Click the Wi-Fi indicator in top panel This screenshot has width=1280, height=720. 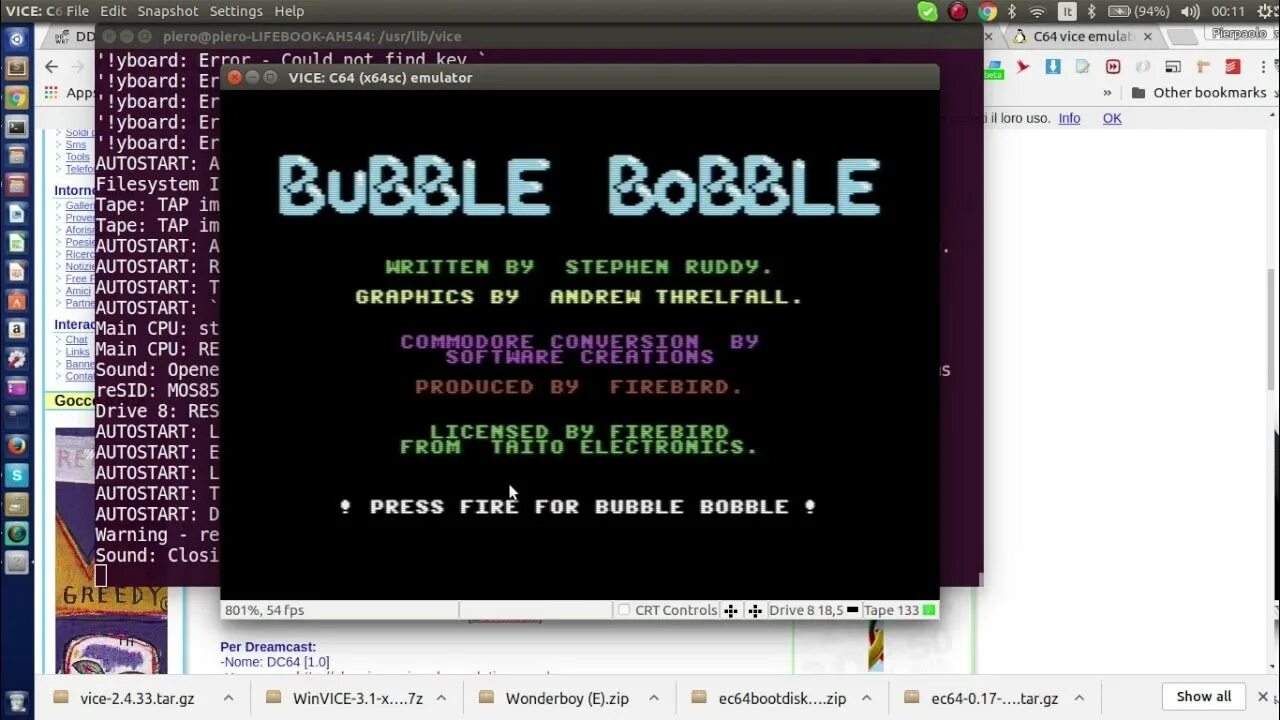coord(1037,11)
